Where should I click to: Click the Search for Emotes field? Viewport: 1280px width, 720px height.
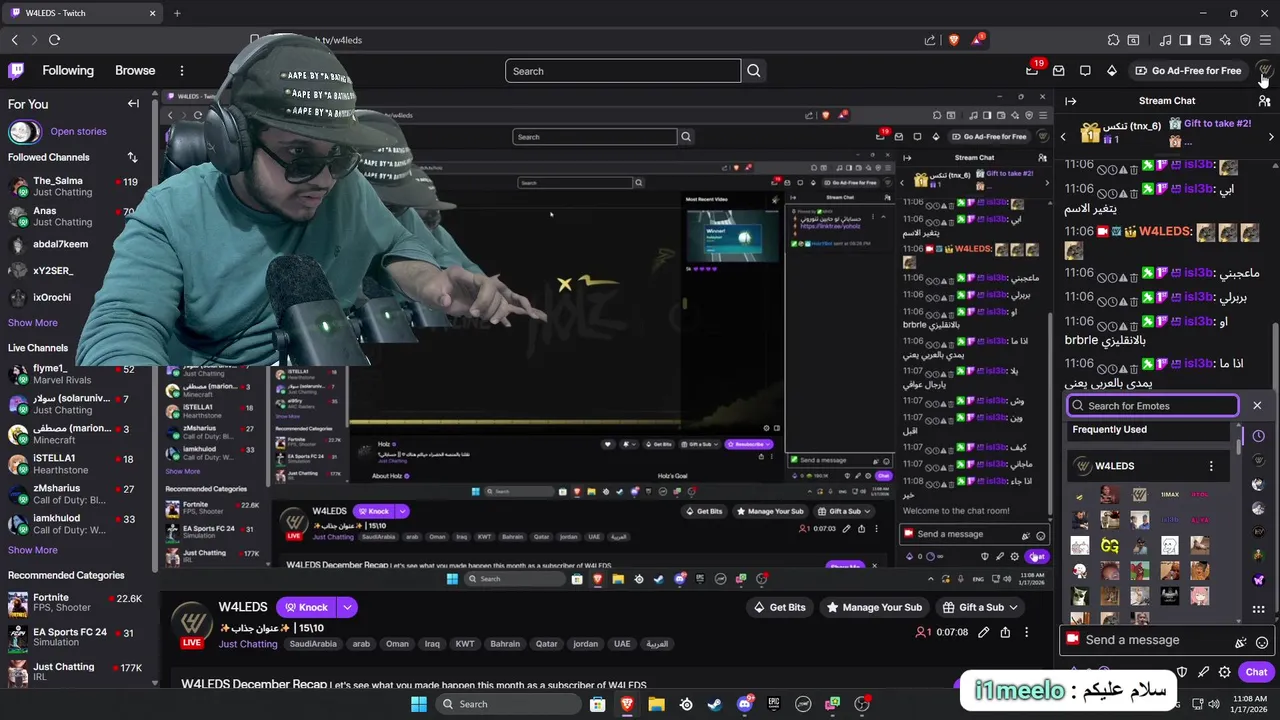pyautogui.click(x=1153, y=406)
